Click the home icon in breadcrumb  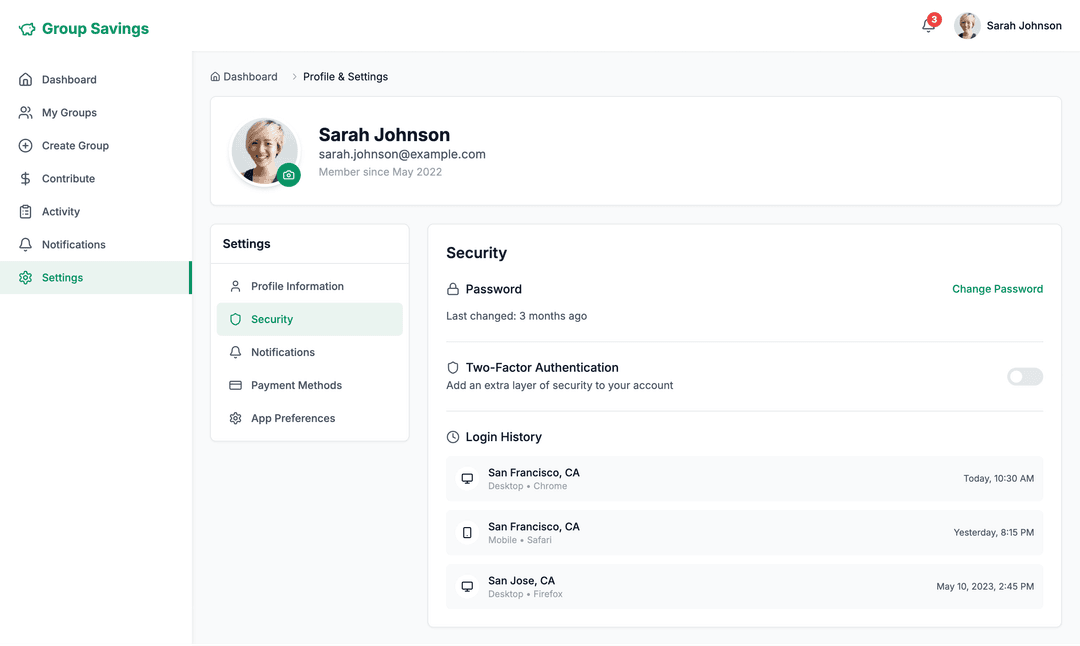tap(215, 77)
